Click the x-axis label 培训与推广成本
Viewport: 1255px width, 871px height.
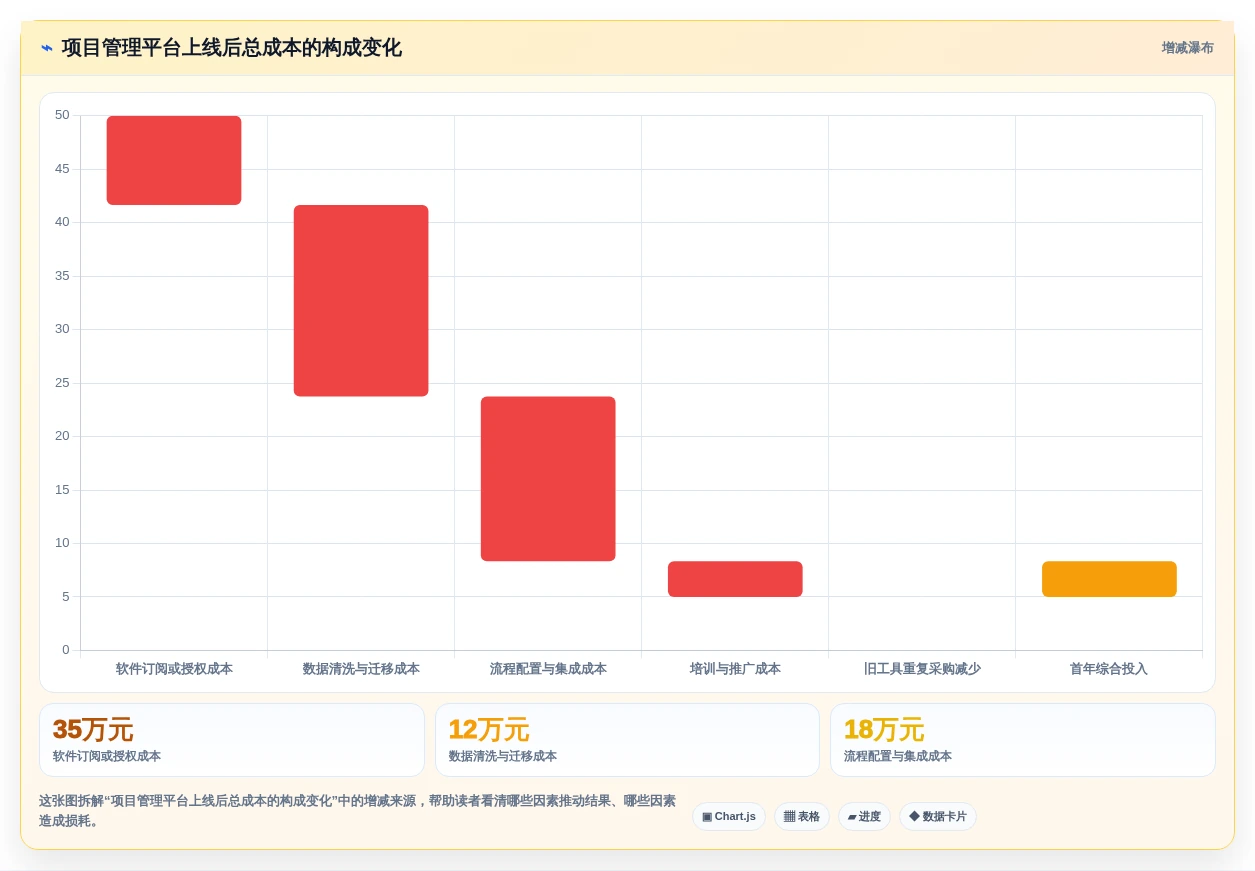point(735,669)
